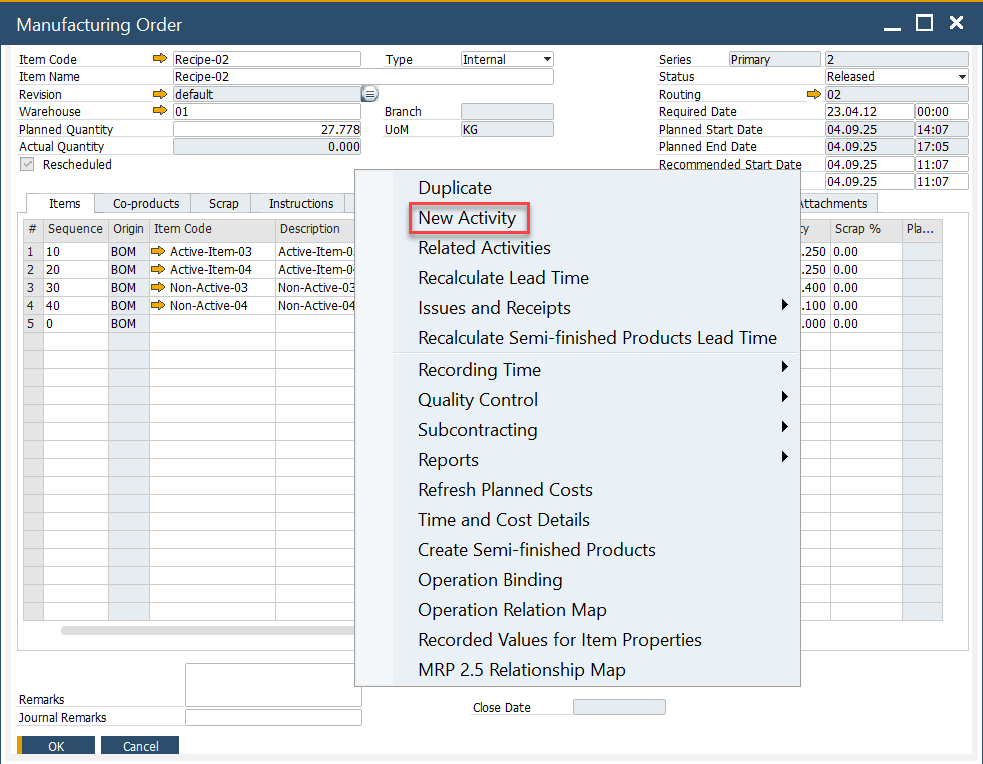Click into the Remarks text box

click(272, 684)
